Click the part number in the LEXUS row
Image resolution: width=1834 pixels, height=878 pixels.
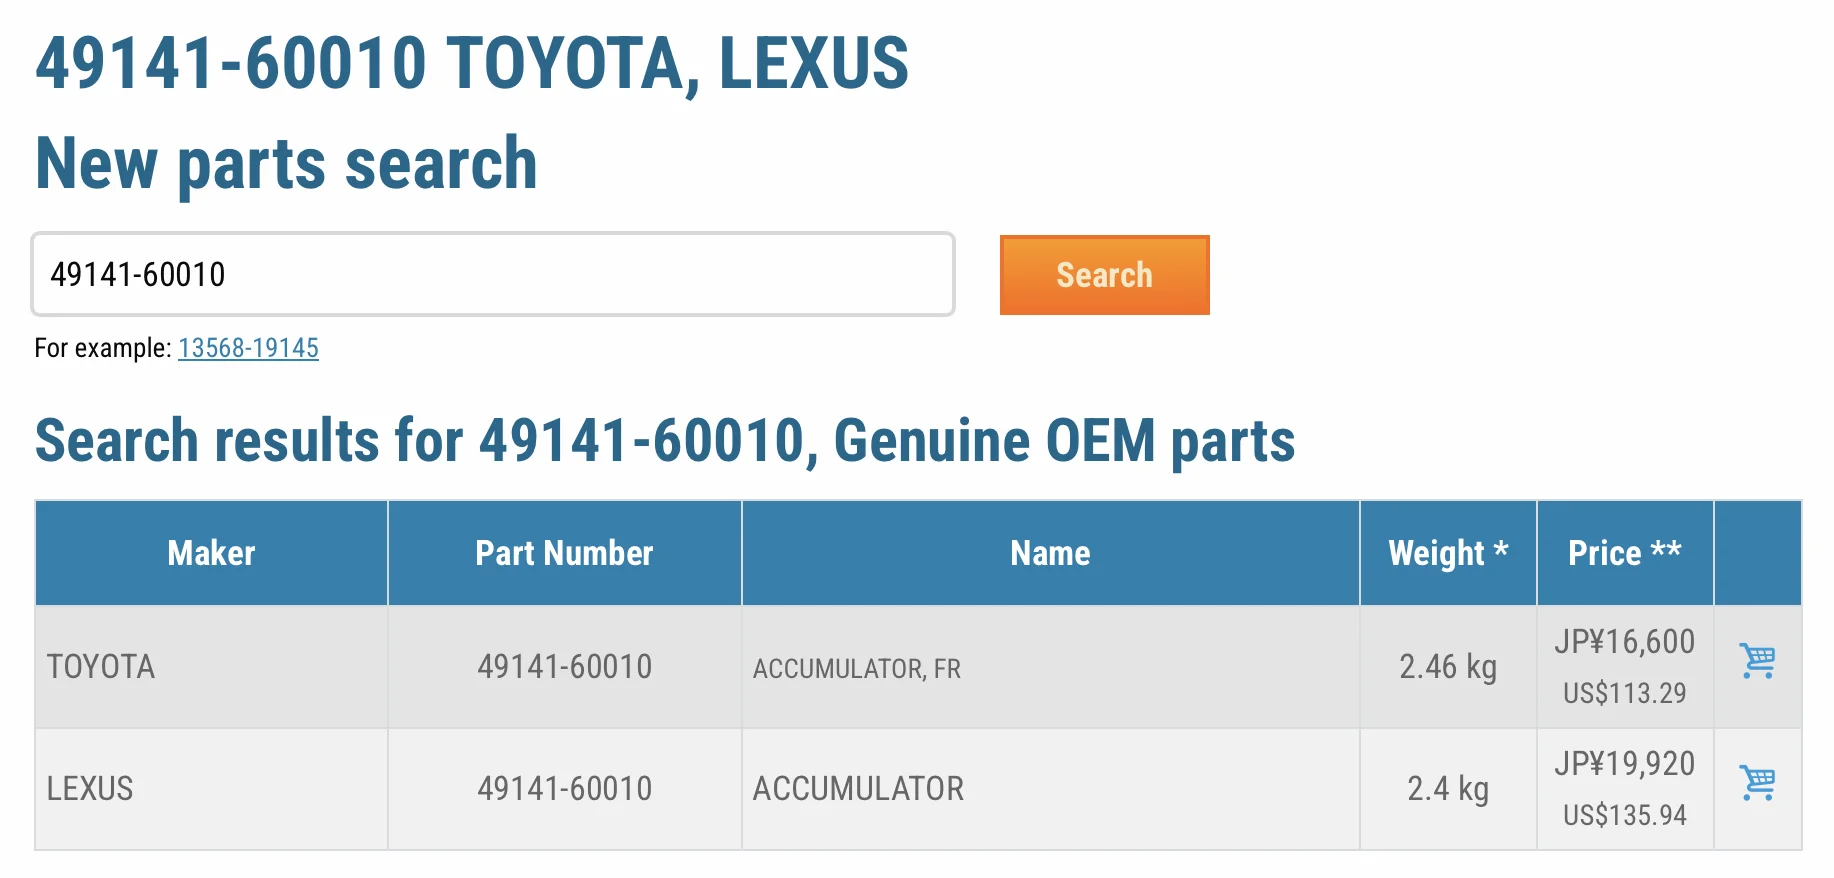564,789
